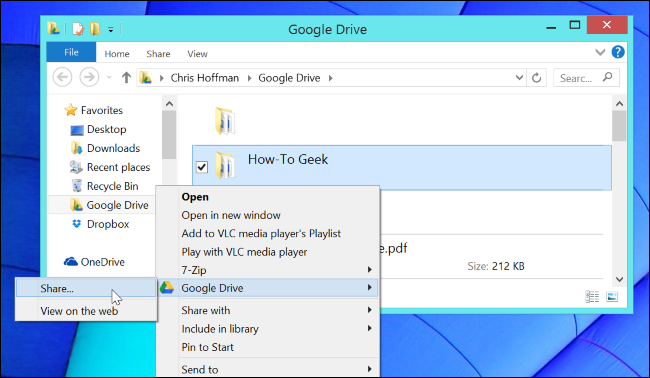The image size is (650, 378).
Task: Click the How-To Geek folder icon
Action: click(225, 165)
